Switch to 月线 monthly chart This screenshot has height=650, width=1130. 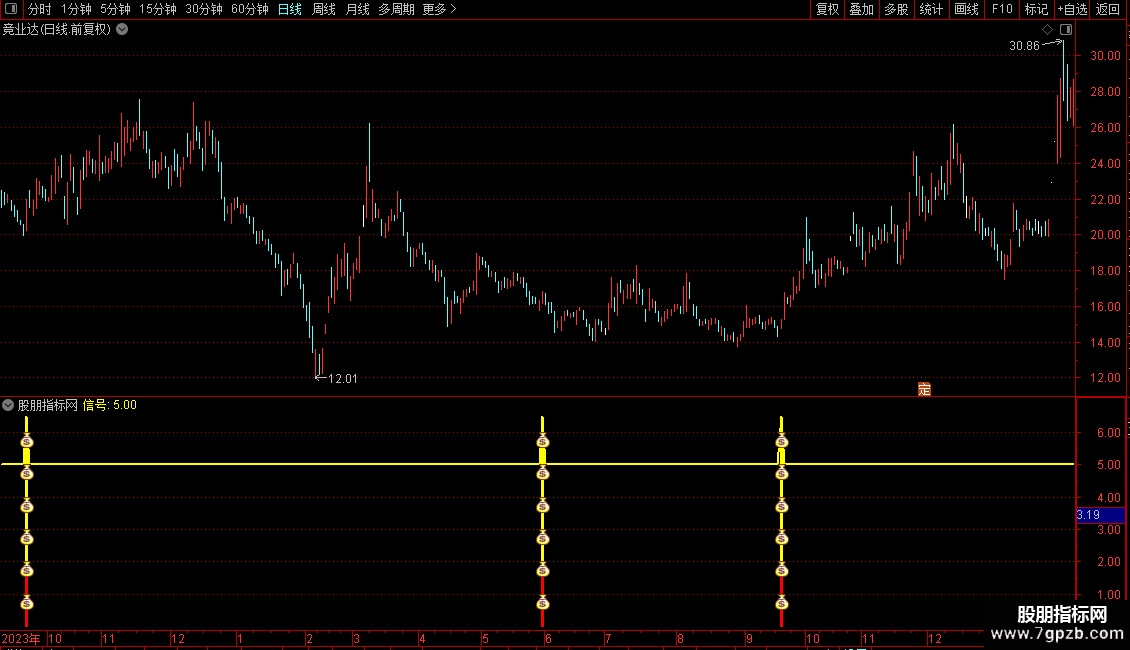[357, 9]
